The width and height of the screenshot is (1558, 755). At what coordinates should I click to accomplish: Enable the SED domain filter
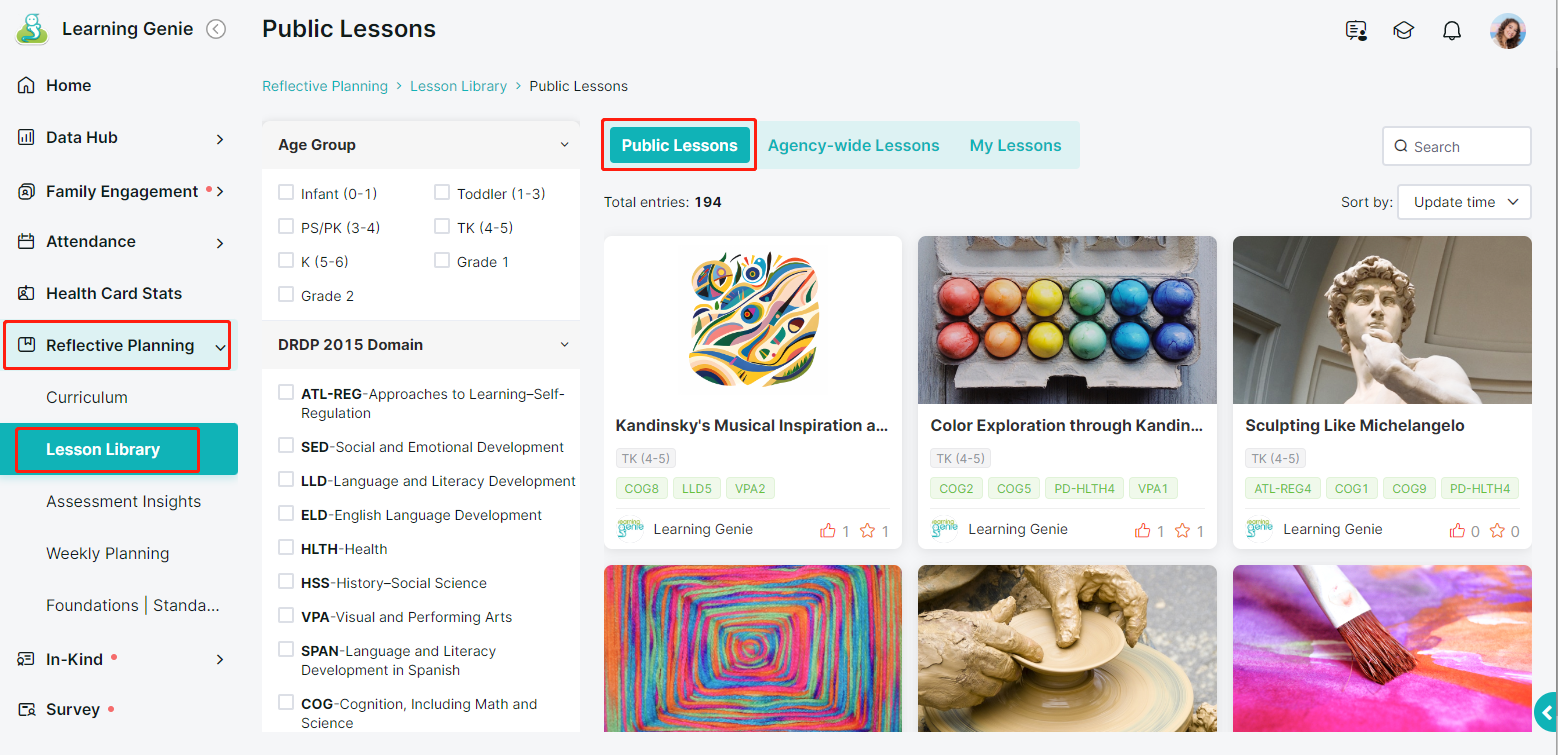click(286, 446)
